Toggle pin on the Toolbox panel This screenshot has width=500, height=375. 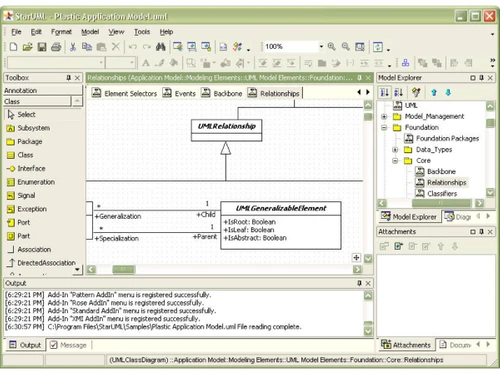tap(69, 78)
